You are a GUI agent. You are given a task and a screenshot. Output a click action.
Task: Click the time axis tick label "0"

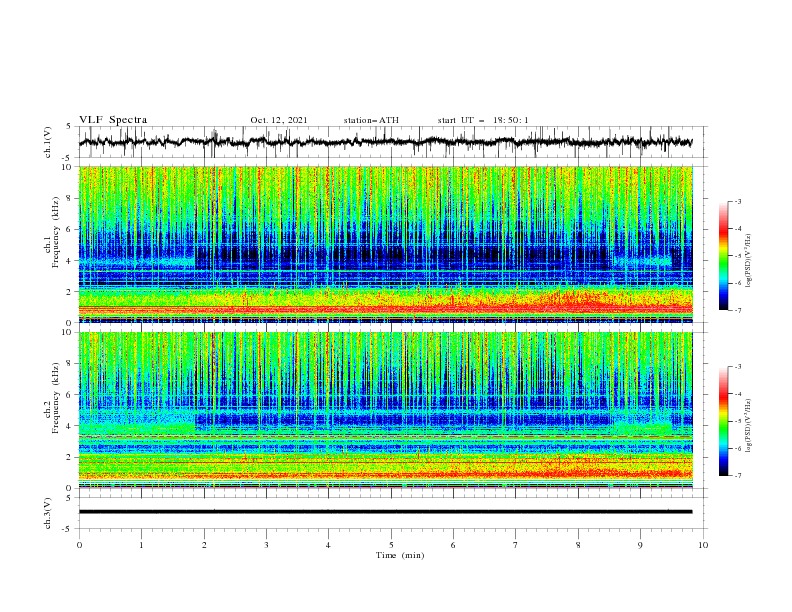point(79,545)
